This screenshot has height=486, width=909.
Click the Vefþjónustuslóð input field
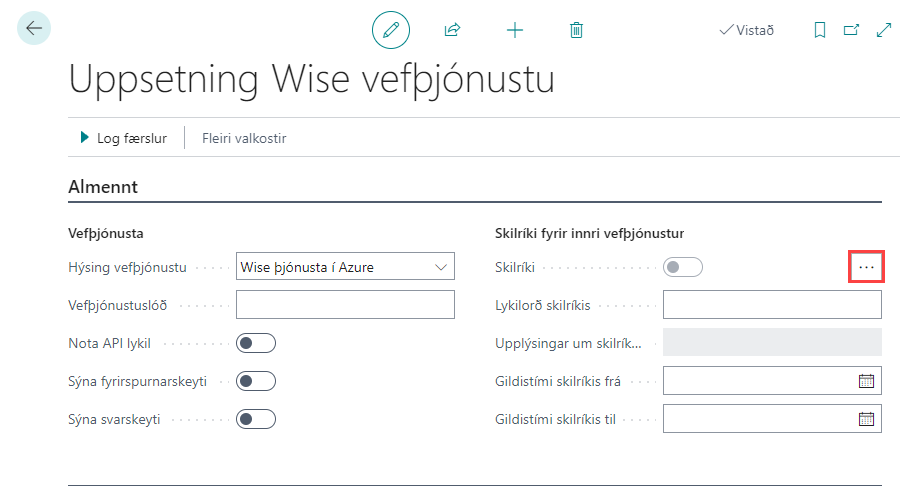pos(345,305)
